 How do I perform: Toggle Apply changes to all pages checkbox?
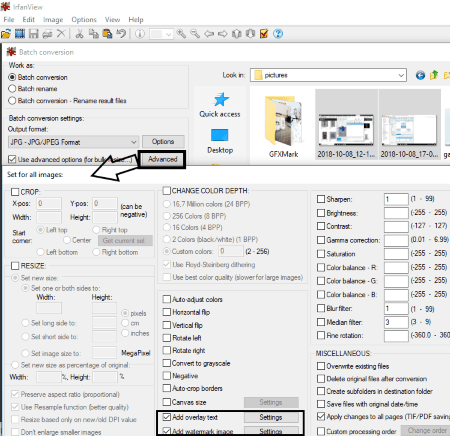coord(321,416)
